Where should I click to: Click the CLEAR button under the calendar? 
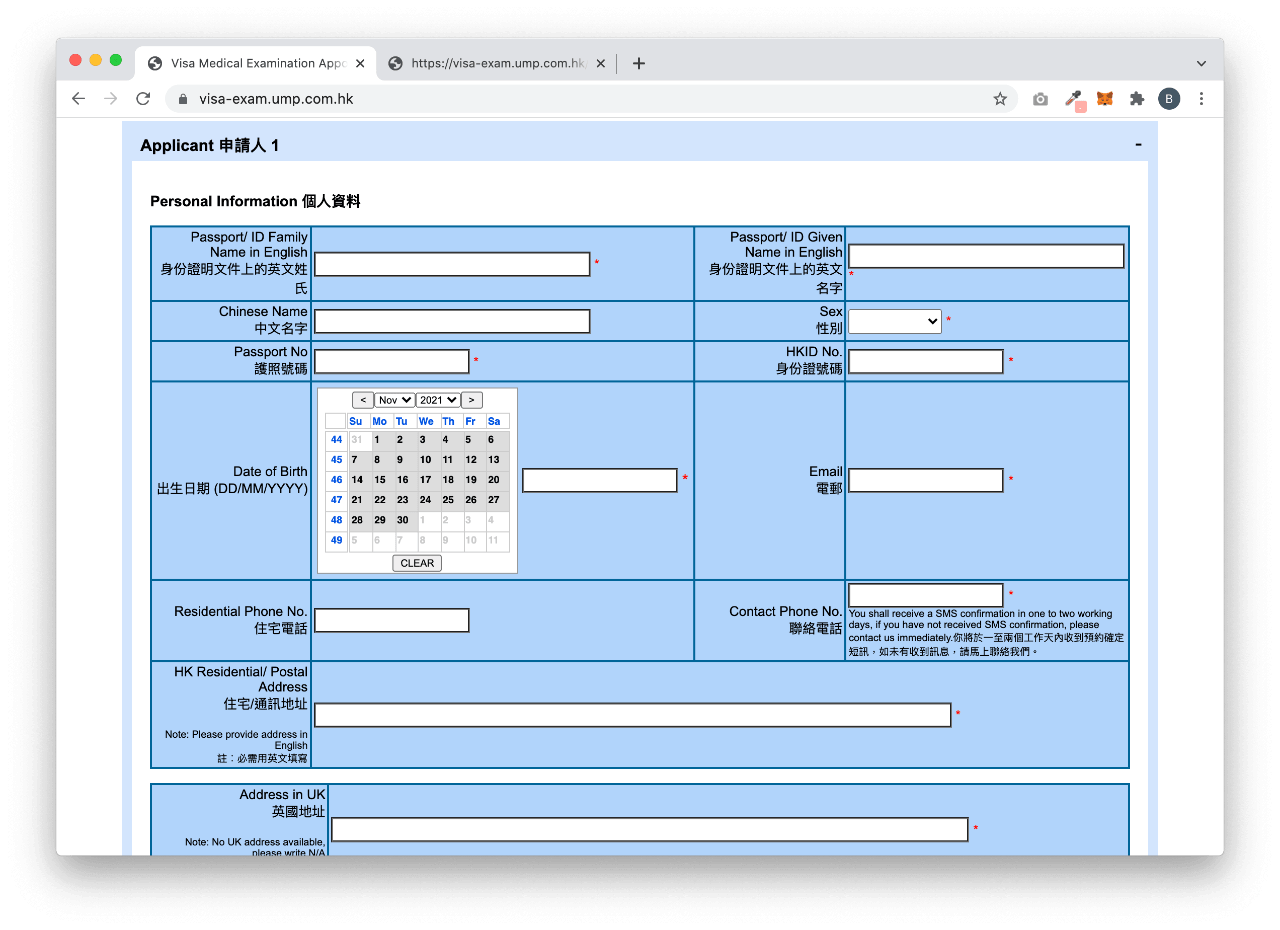tap(417, 563)
